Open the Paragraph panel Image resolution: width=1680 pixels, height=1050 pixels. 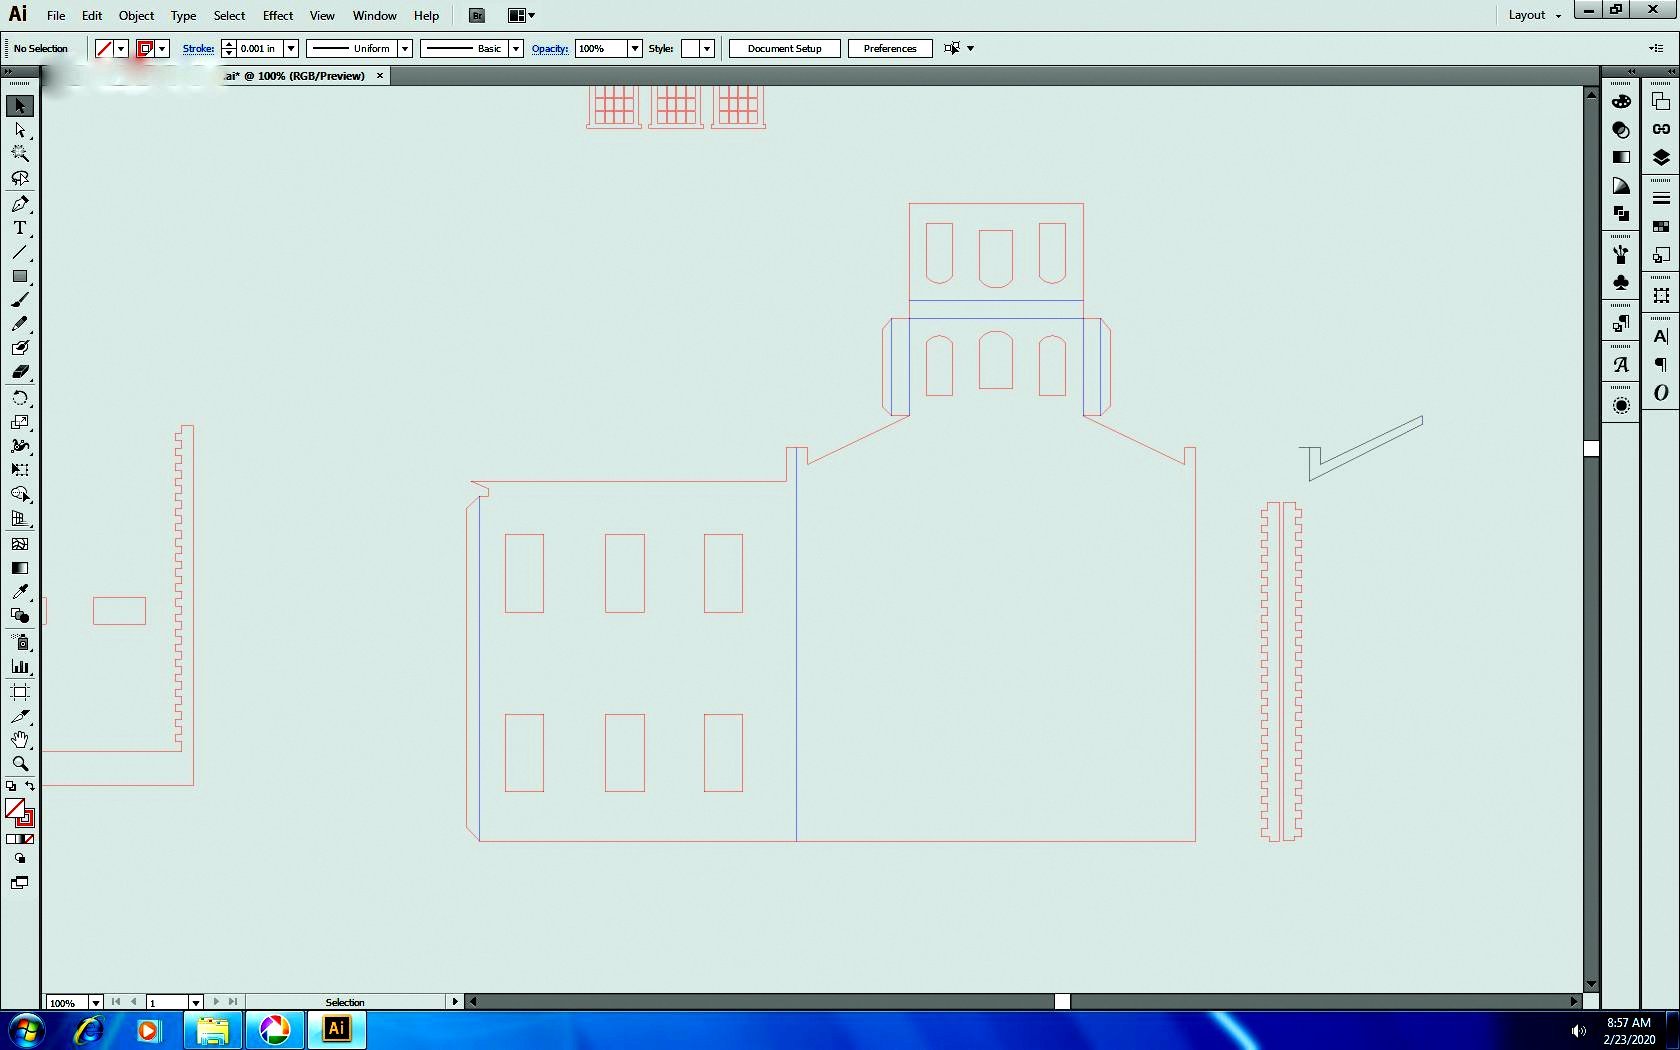click(x=1661, y=365)
